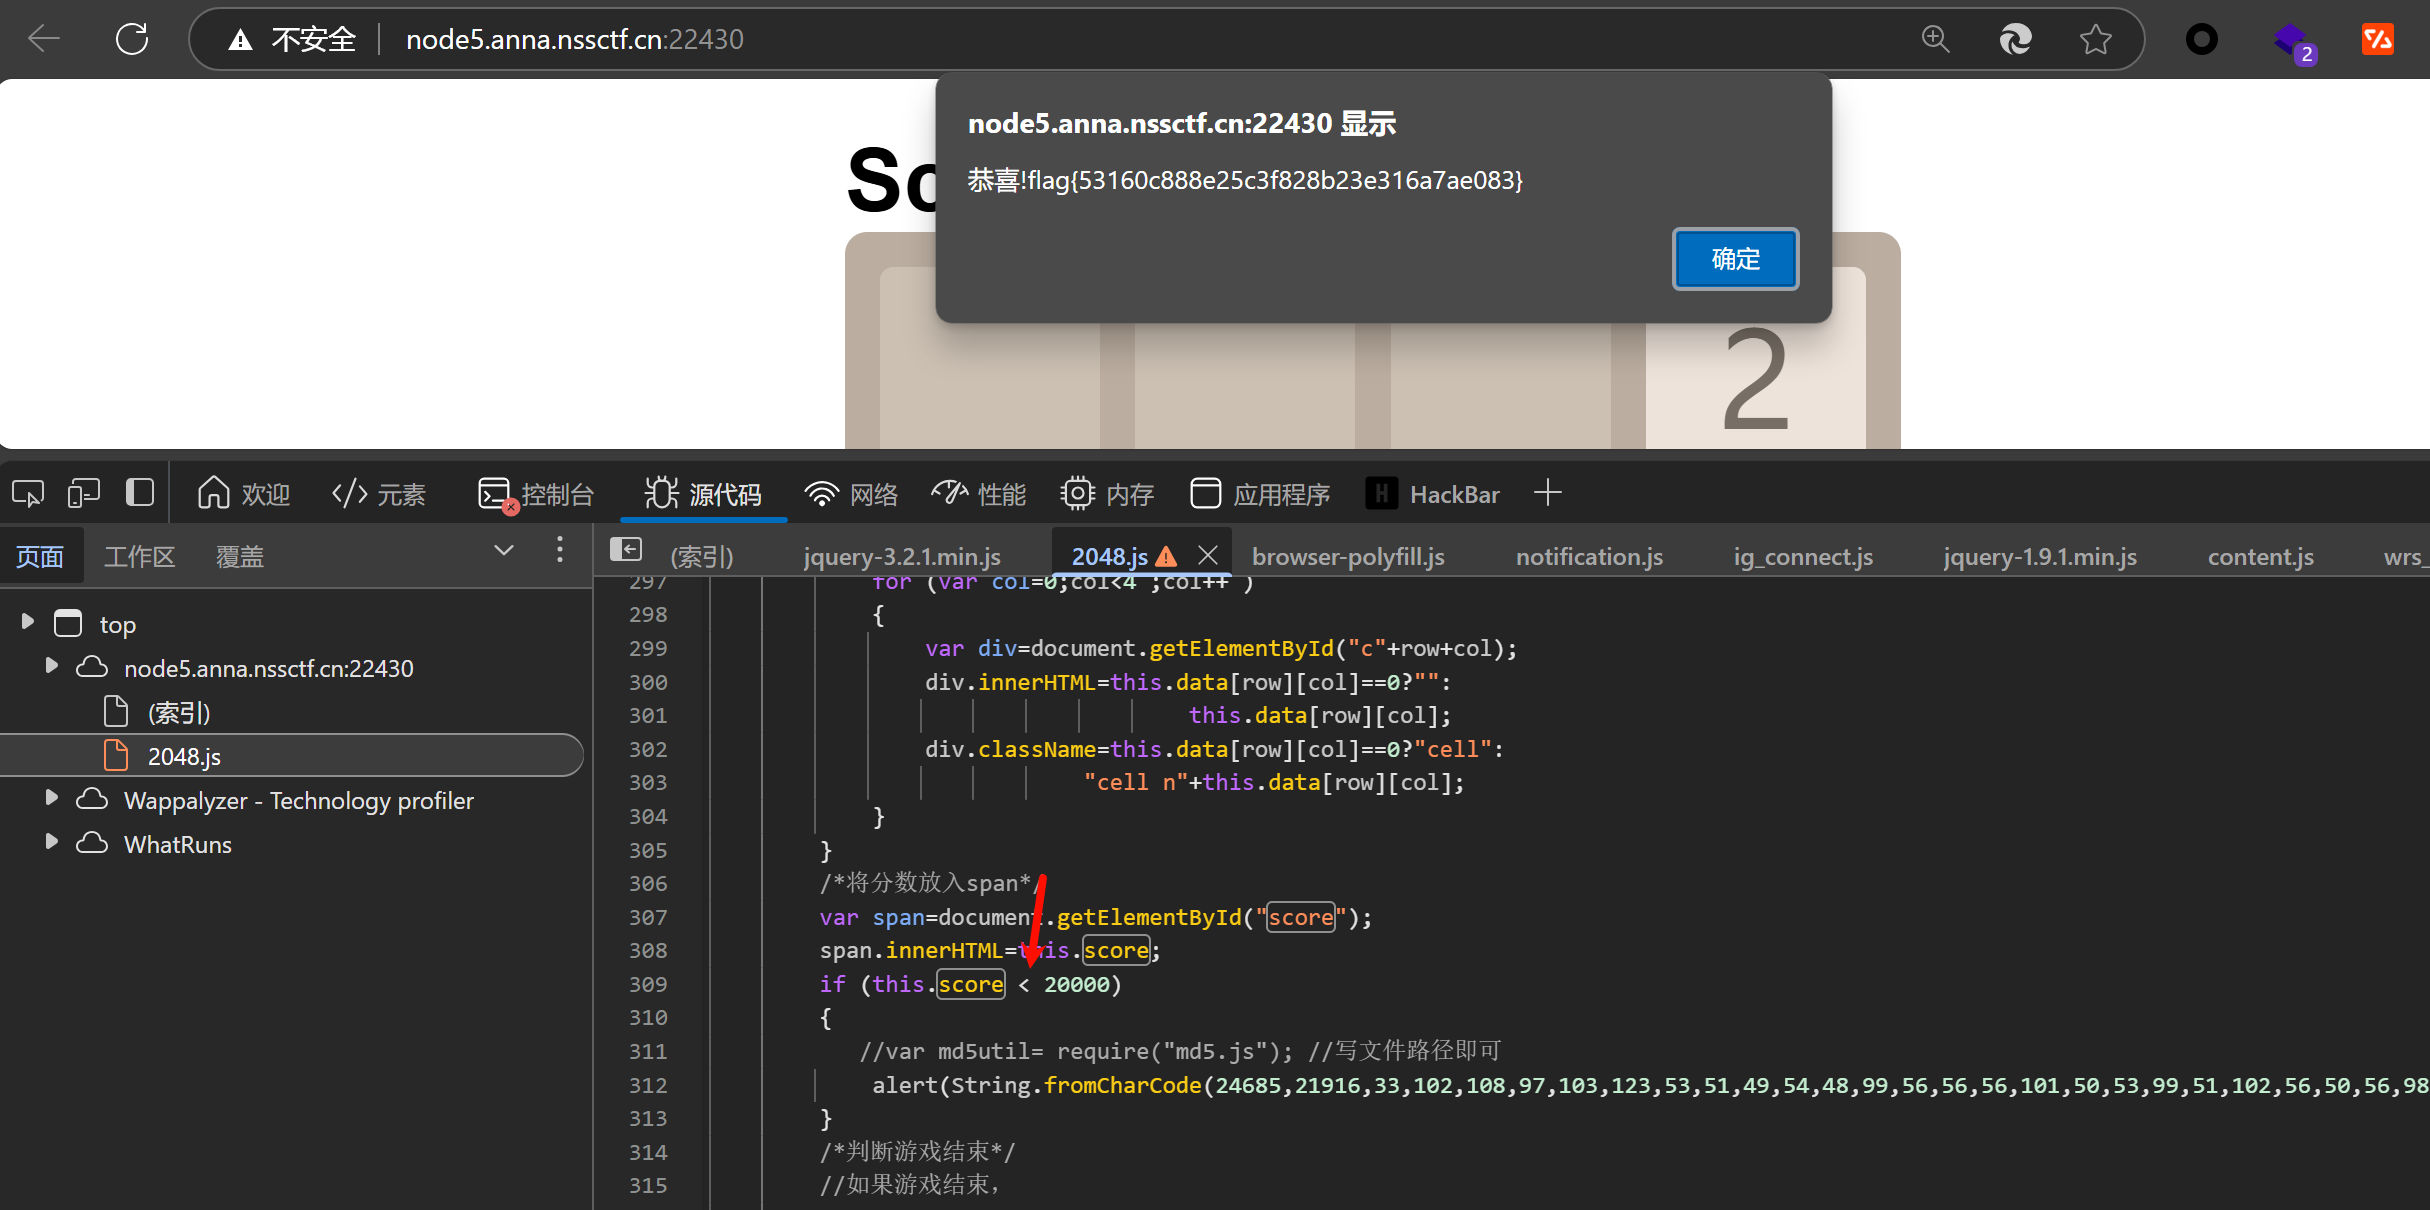Toggle device emulation icon in DevTools
2430x1210 pixels.
[84, 493]
